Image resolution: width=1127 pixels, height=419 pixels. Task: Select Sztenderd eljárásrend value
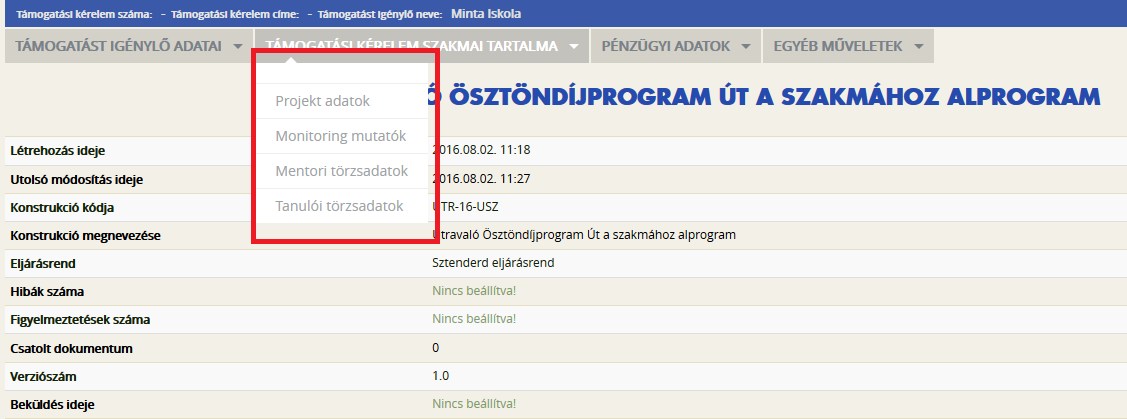point(493,263)
